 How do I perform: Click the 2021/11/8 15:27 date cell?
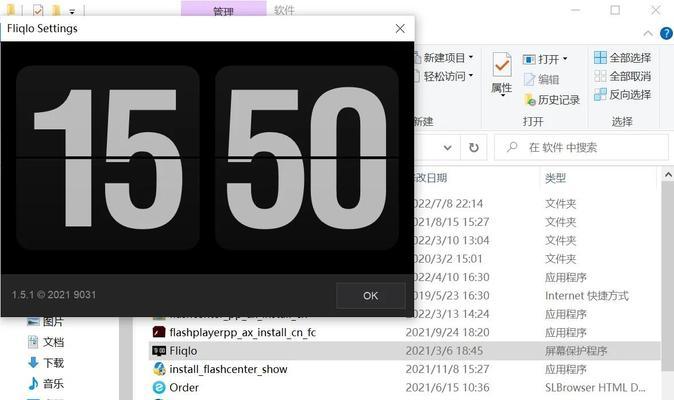447,369
